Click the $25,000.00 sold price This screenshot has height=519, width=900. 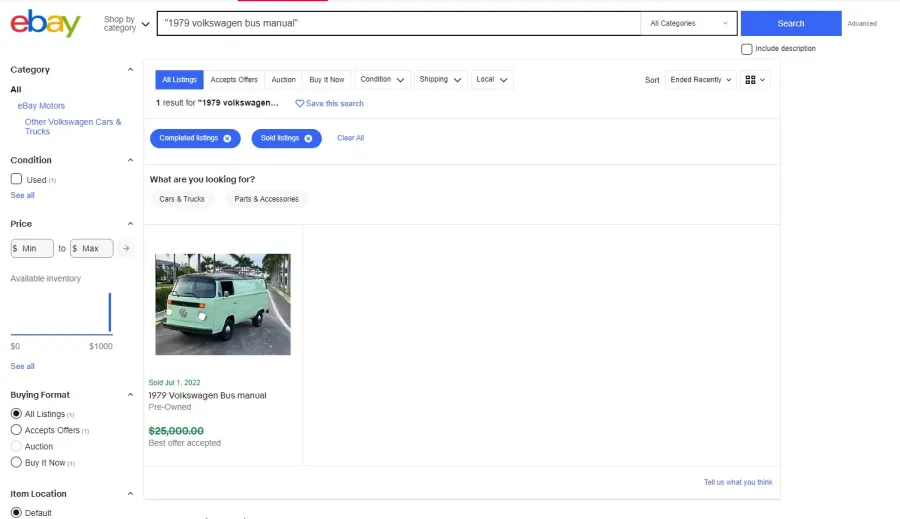pyautogui.click(x=176, y=431)
